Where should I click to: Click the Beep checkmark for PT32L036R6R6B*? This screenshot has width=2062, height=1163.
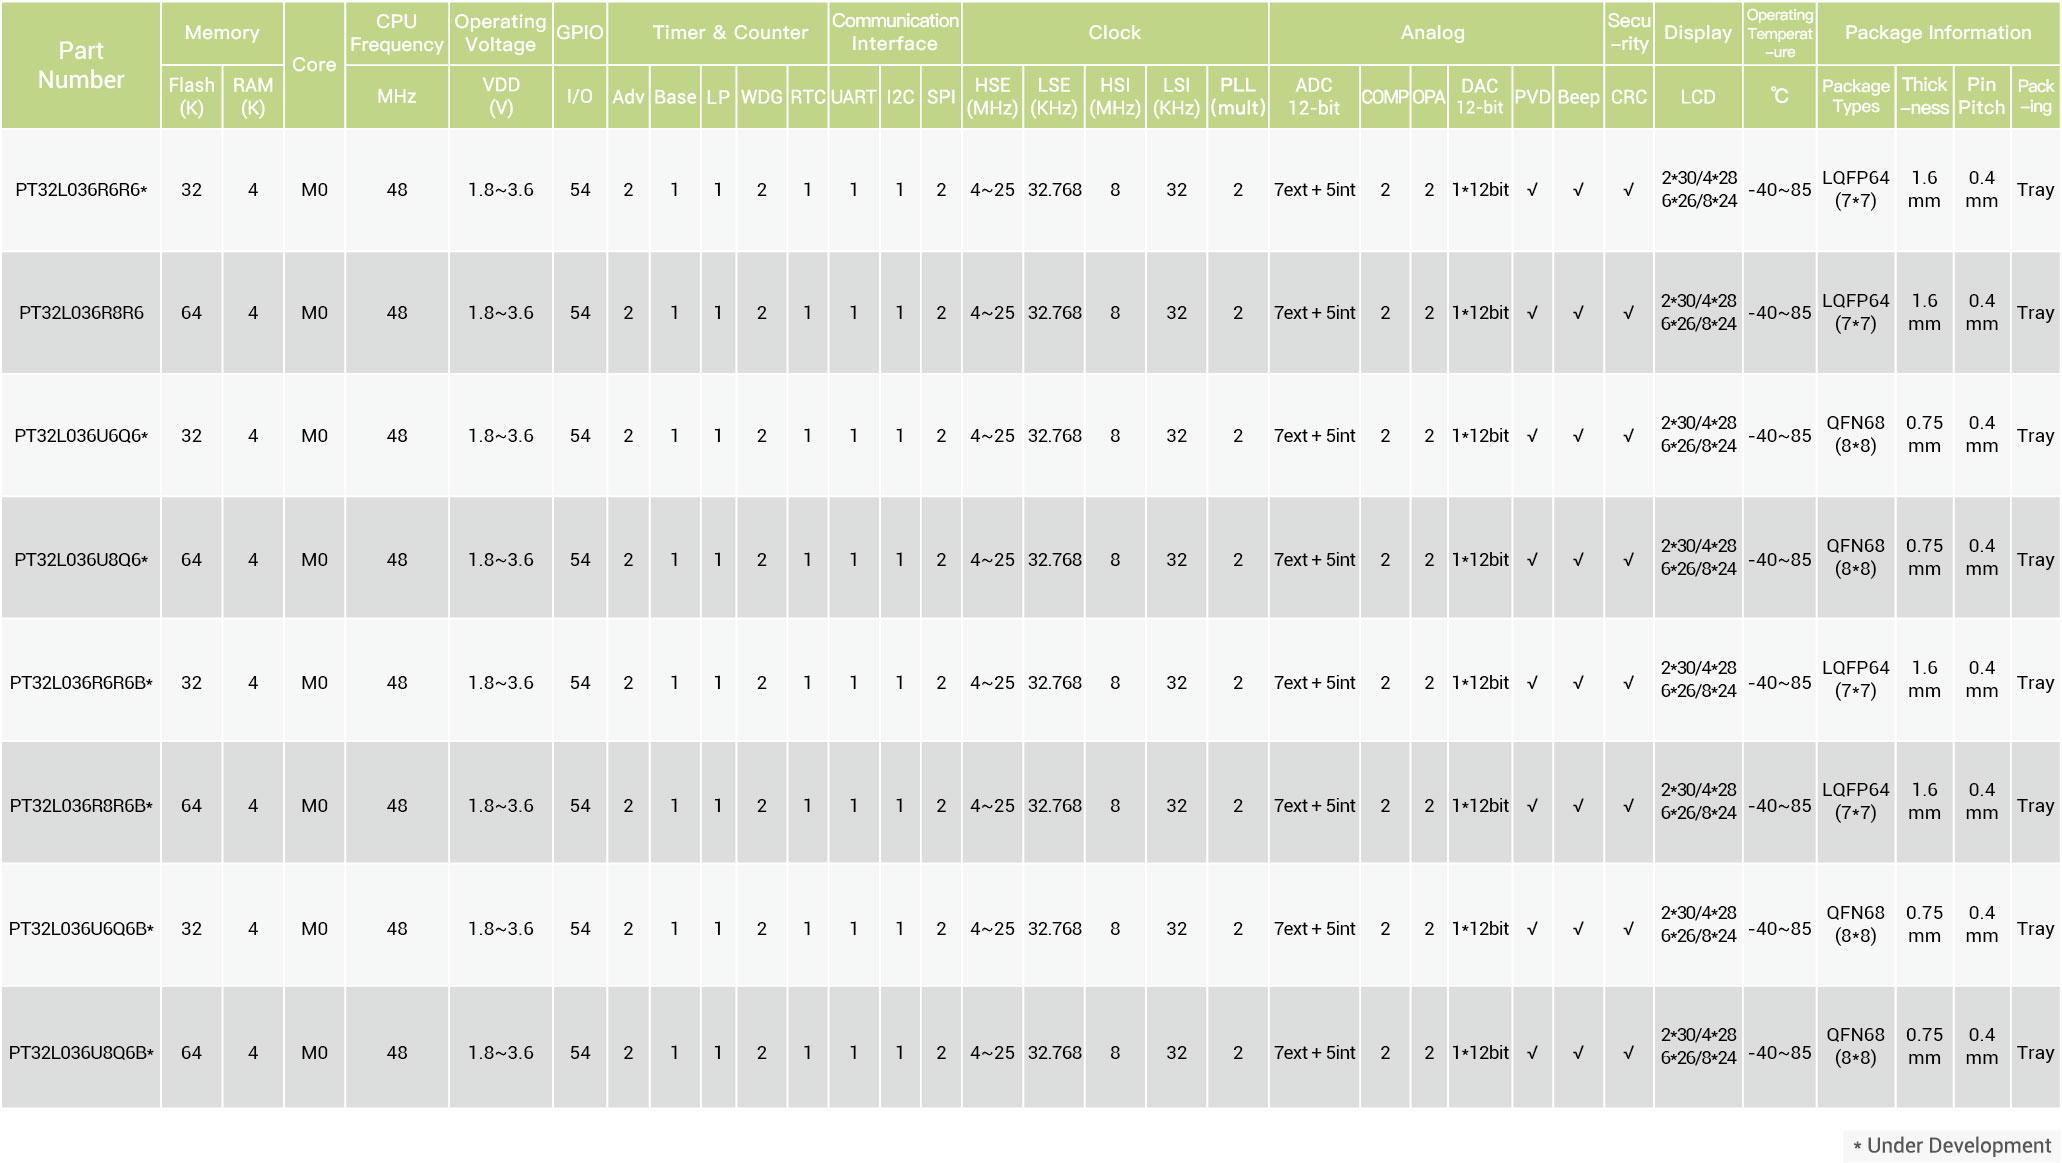click(x=1578, y=683)
